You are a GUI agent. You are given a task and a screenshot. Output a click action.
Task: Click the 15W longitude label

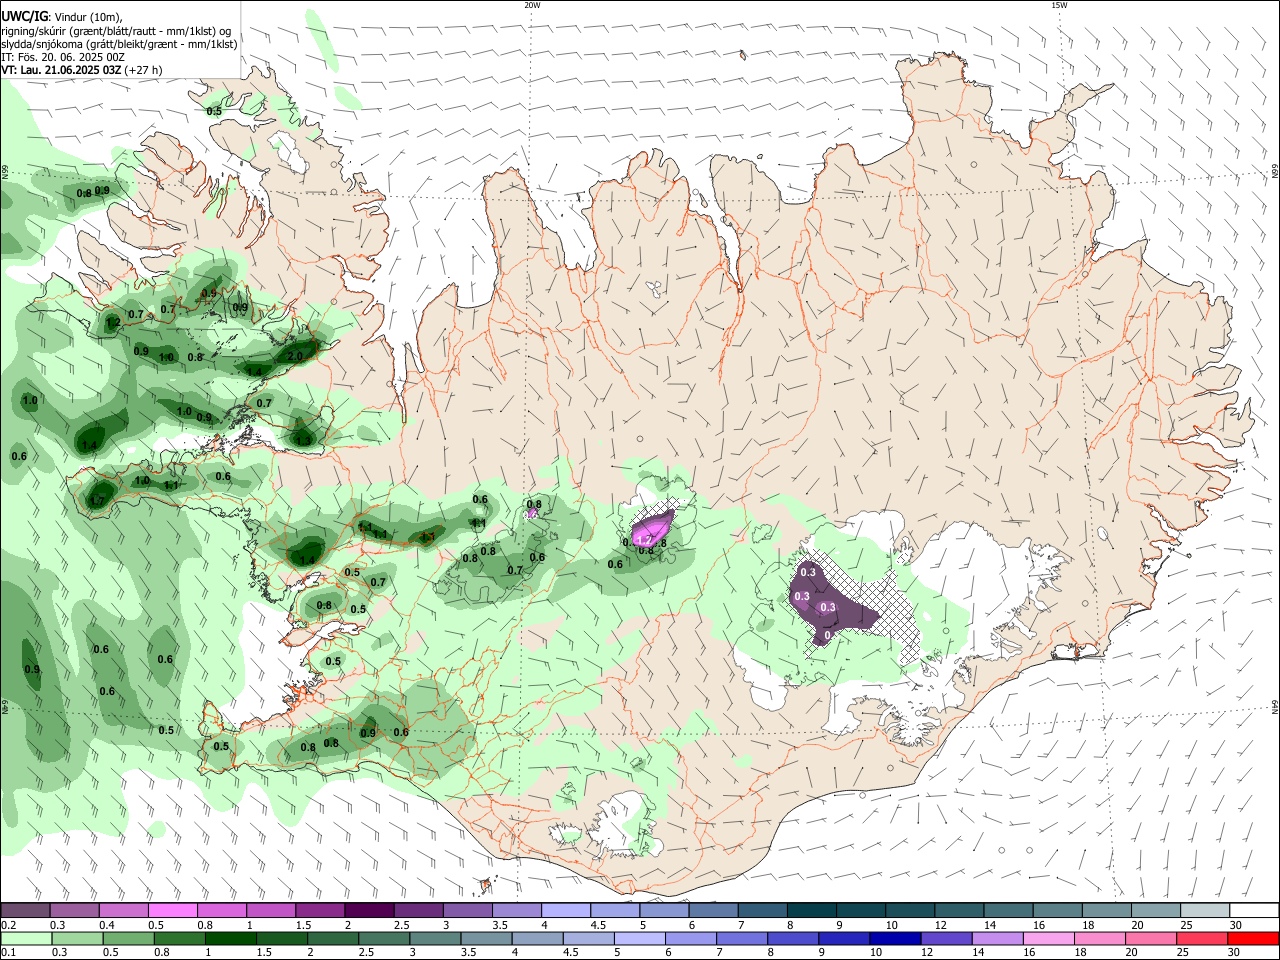click(x=1059, y=5)
